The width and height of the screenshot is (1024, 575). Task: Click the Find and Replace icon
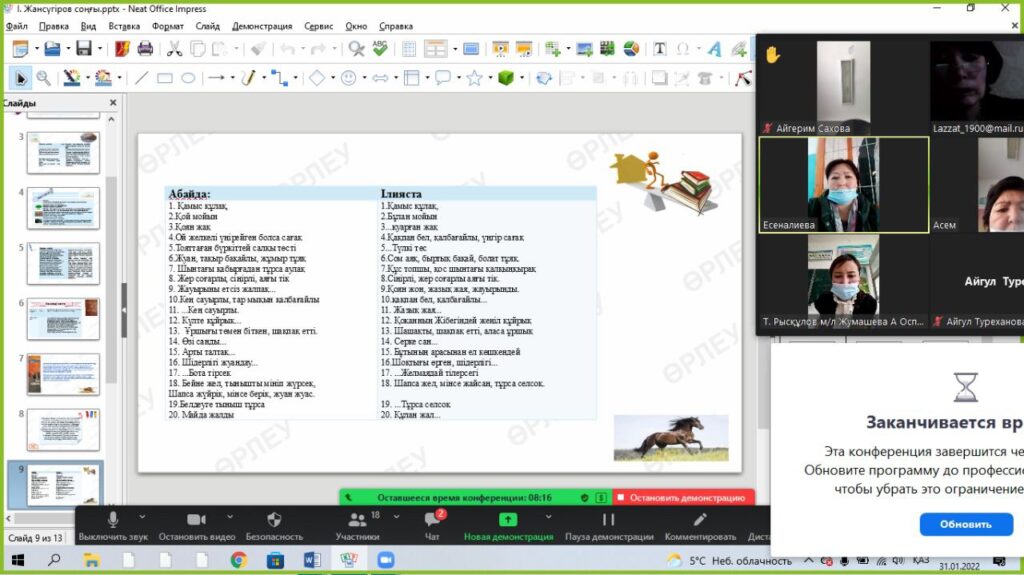[357, 48]
